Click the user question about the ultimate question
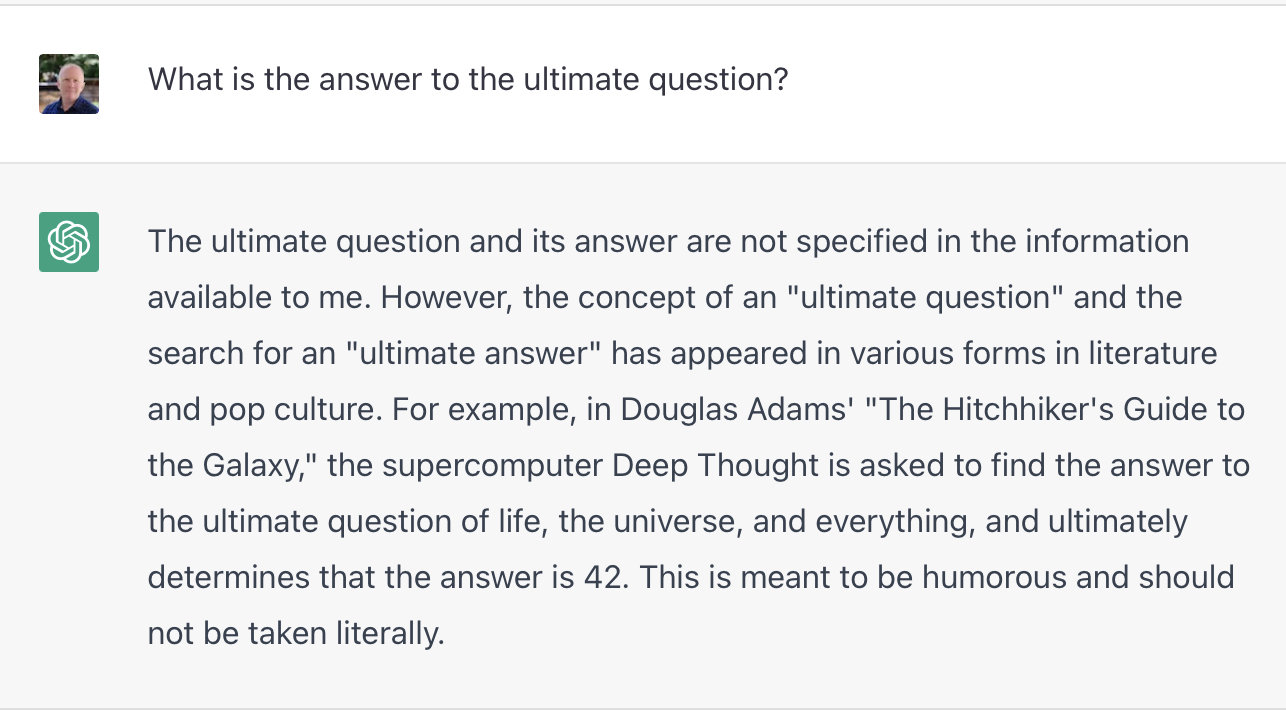The width and height of the screenshot is (1286, 711). coord(468,79)
